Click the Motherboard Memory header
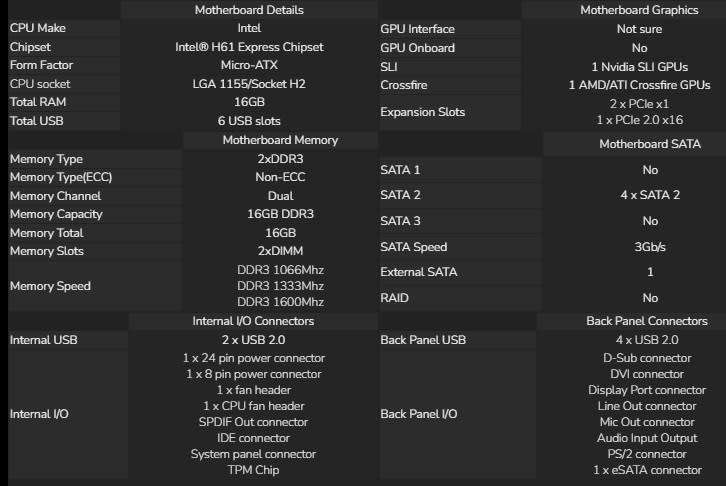This screenshot has height=486, width=726. tap(280, 140)
